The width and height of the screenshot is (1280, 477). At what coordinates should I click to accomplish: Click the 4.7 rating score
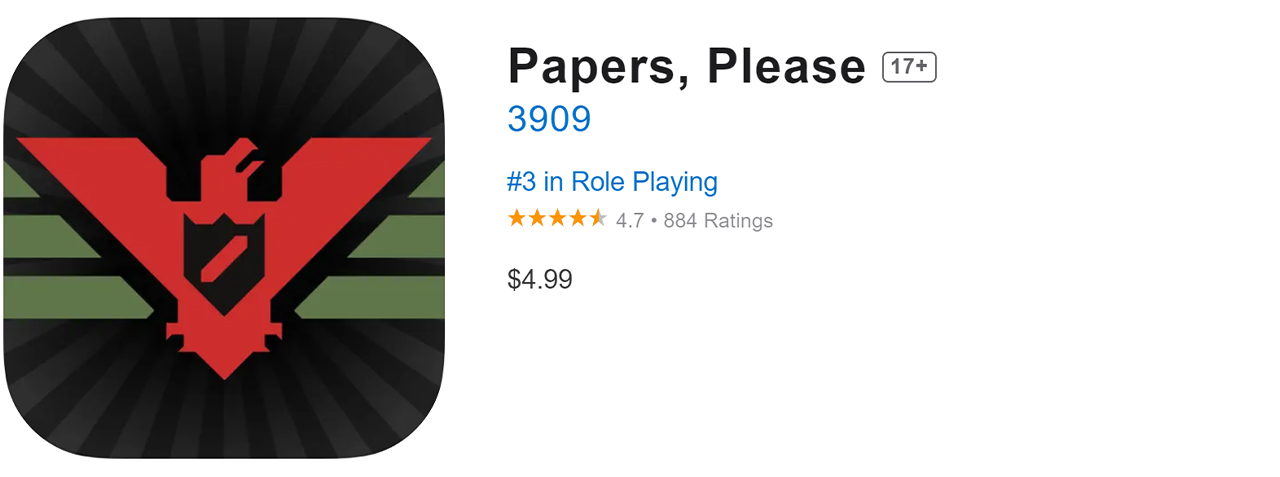tap(630, 220)
